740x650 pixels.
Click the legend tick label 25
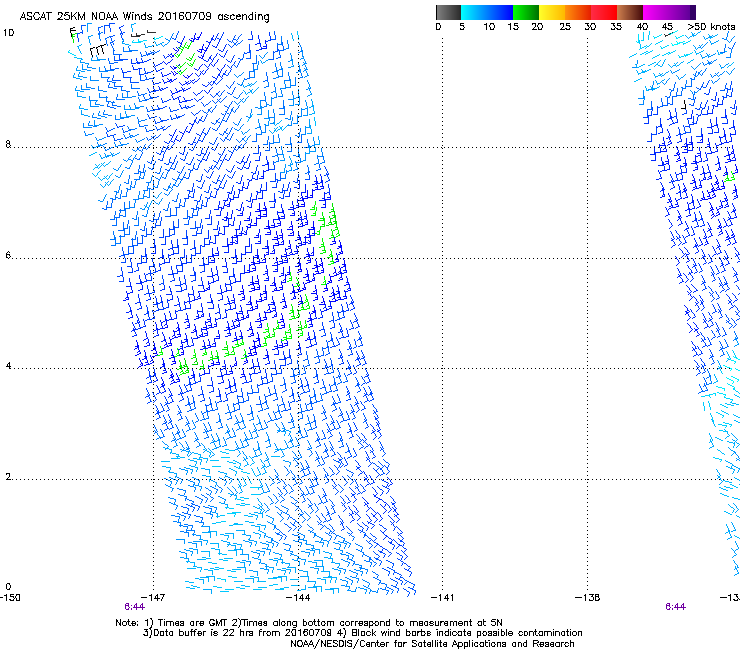[x=565, y=27]
